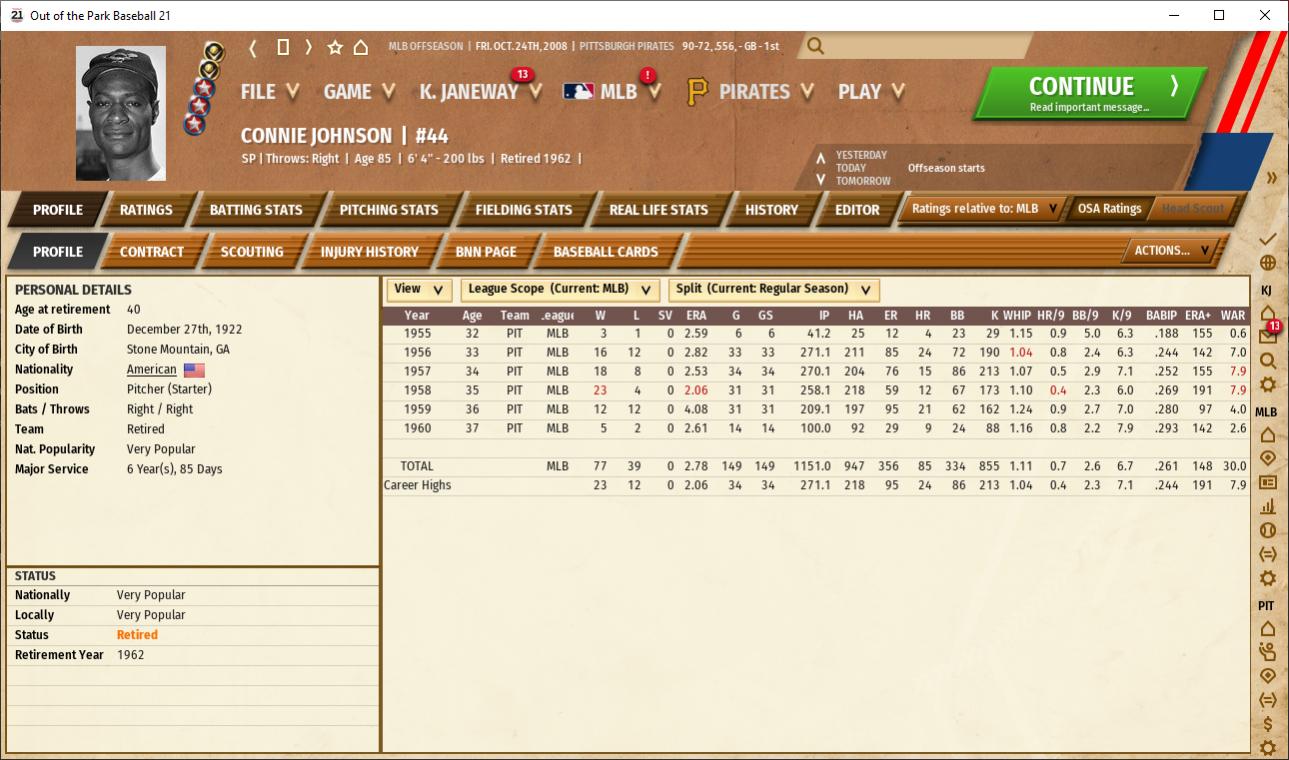The image size is (1289, 760).
Task: Open the League Scope dropdown
Action: click(x=560, y=289)
